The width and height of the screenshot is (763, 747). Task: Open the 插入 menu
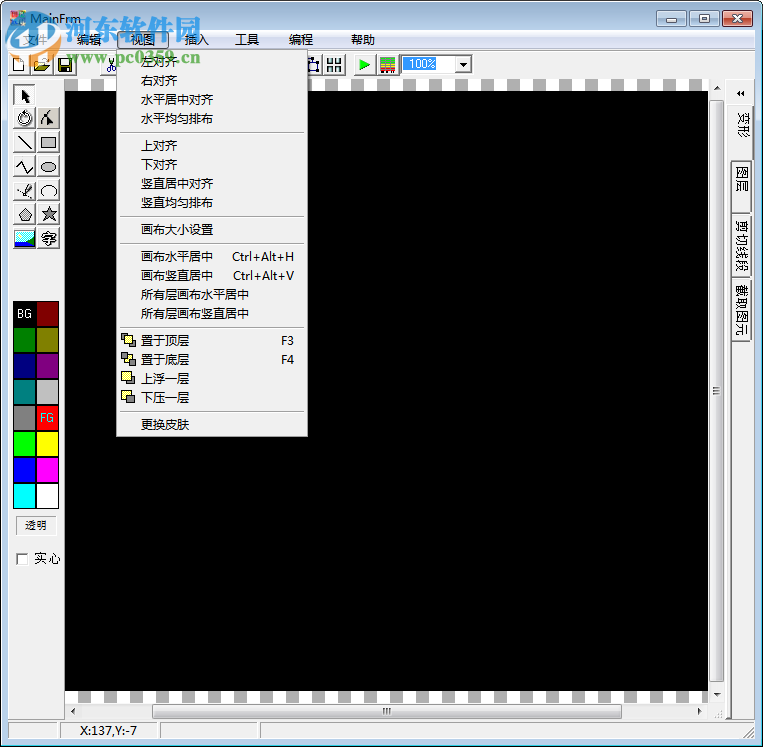(x=197, y=40)
